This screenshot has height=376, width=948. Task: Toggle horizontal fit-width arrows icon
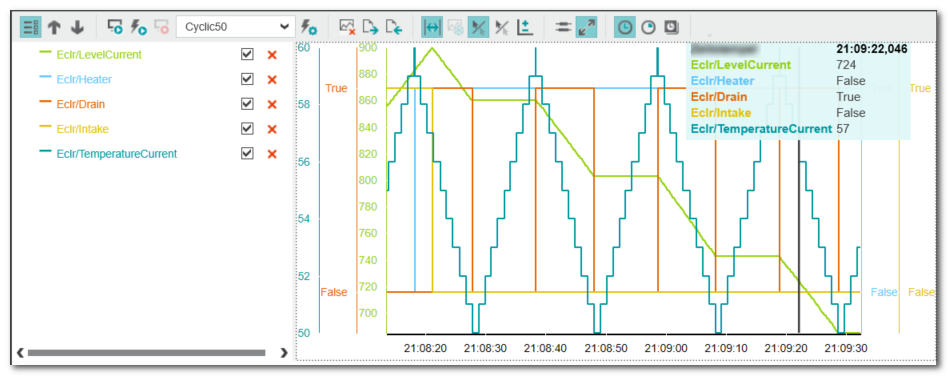[x=432, y=27]
